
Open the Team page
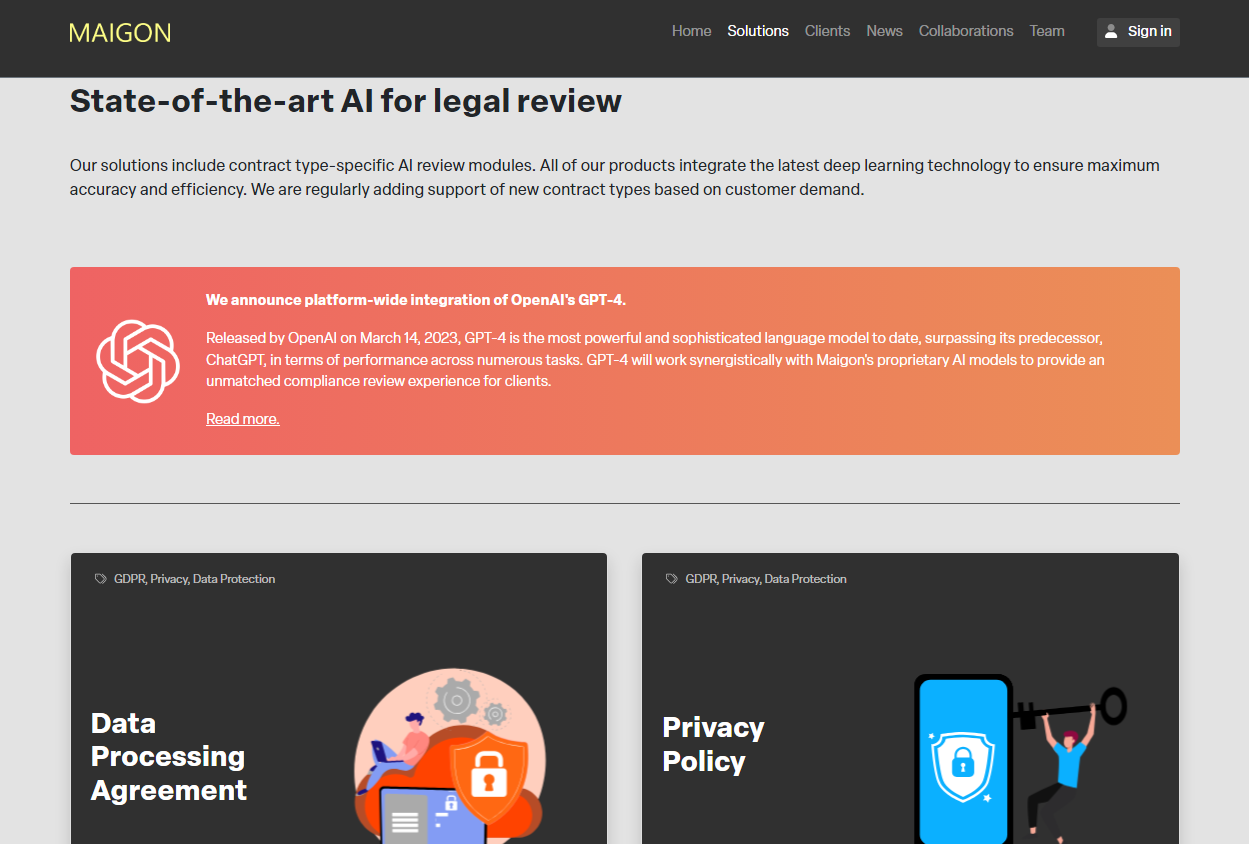[1047, 31]
